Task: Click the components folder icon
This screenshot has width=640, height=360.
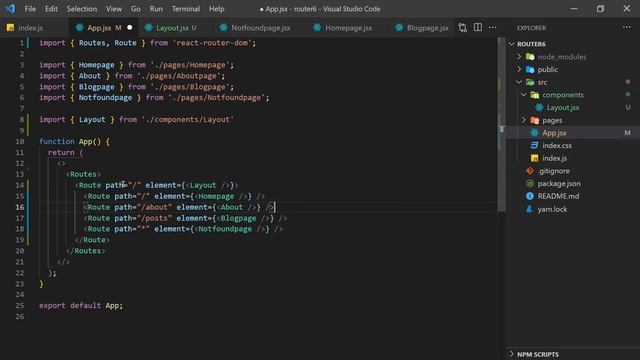Action: (x=535, y=95)
